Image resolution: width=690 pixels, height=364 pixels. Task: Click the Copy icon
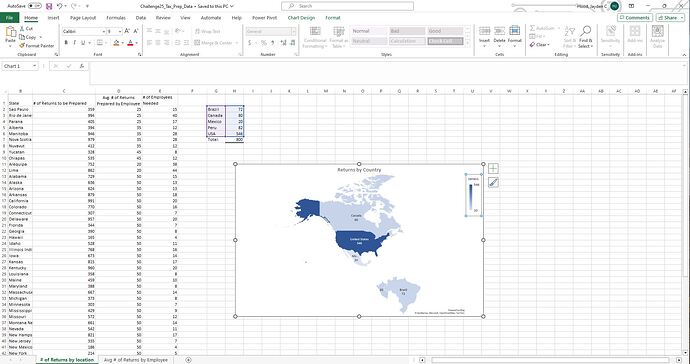point(22,37)
